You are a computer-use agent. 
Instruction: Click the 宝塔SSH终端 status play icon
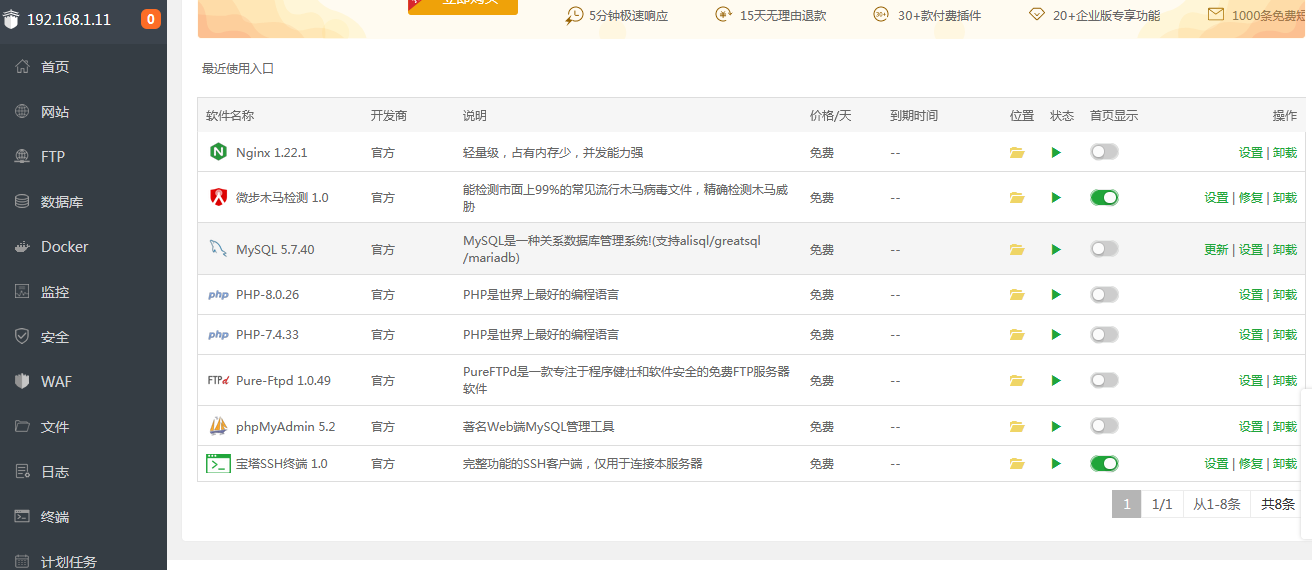click(1056, 464)
